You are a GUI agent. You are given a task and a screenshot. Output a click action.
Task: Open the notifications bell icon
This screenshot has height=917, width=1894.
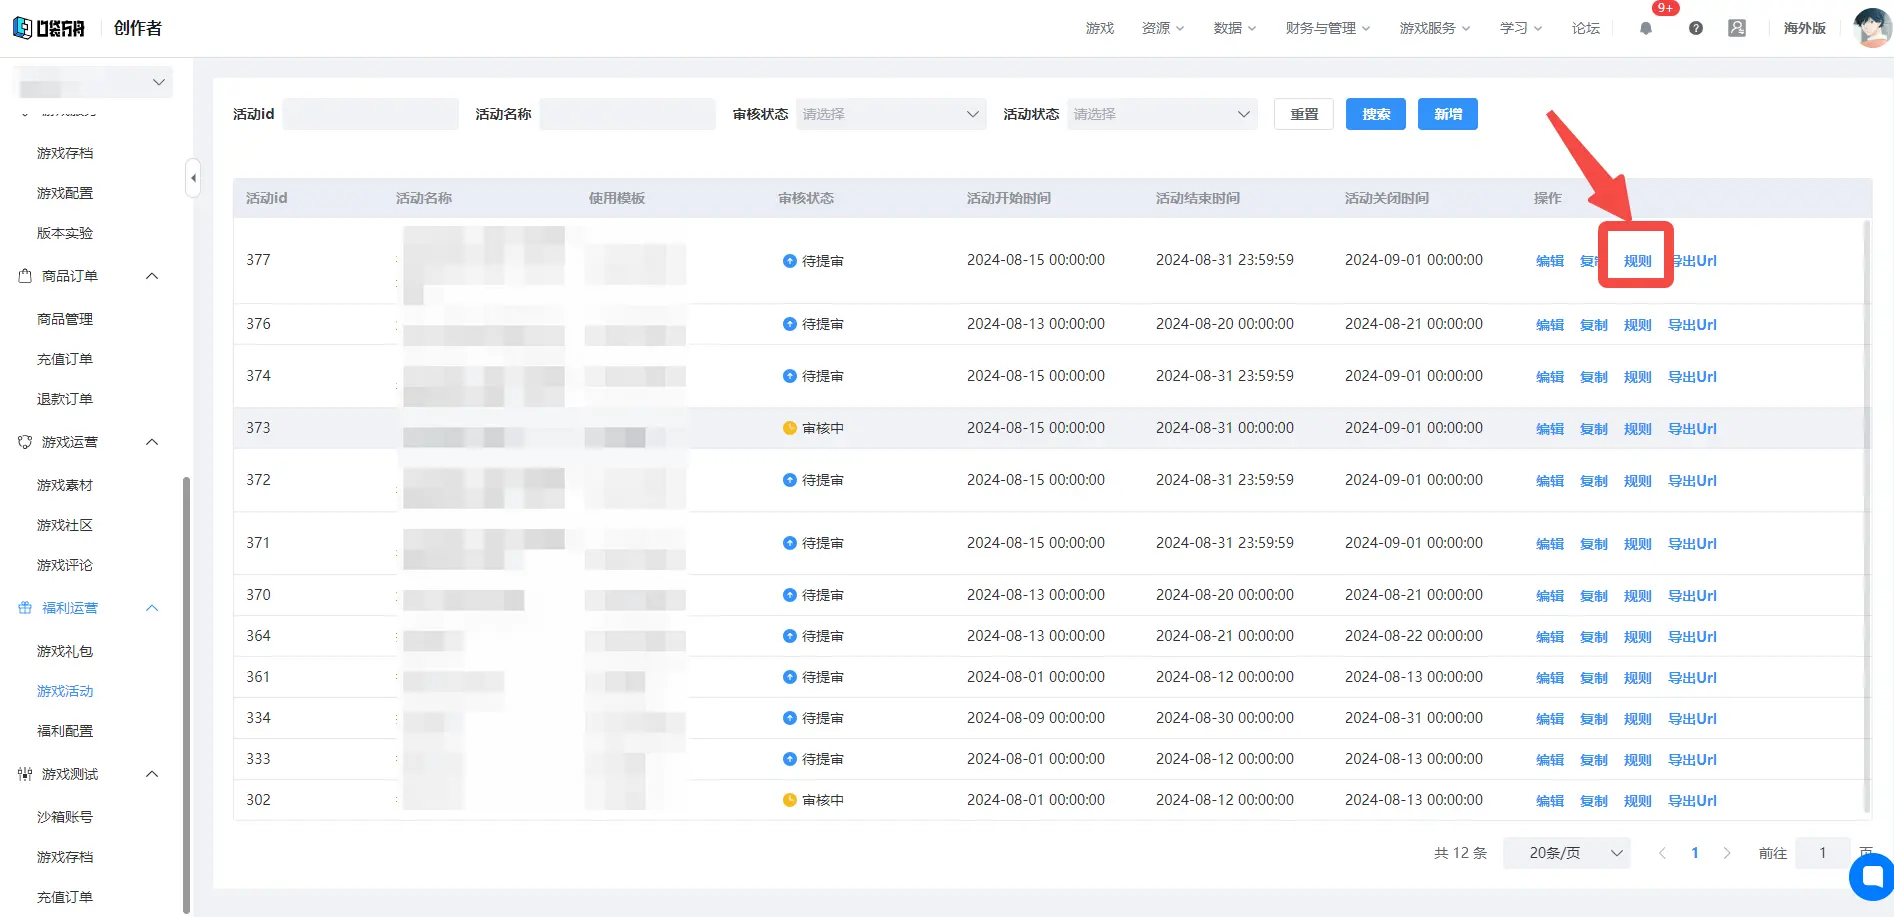tap(1646, 29)
